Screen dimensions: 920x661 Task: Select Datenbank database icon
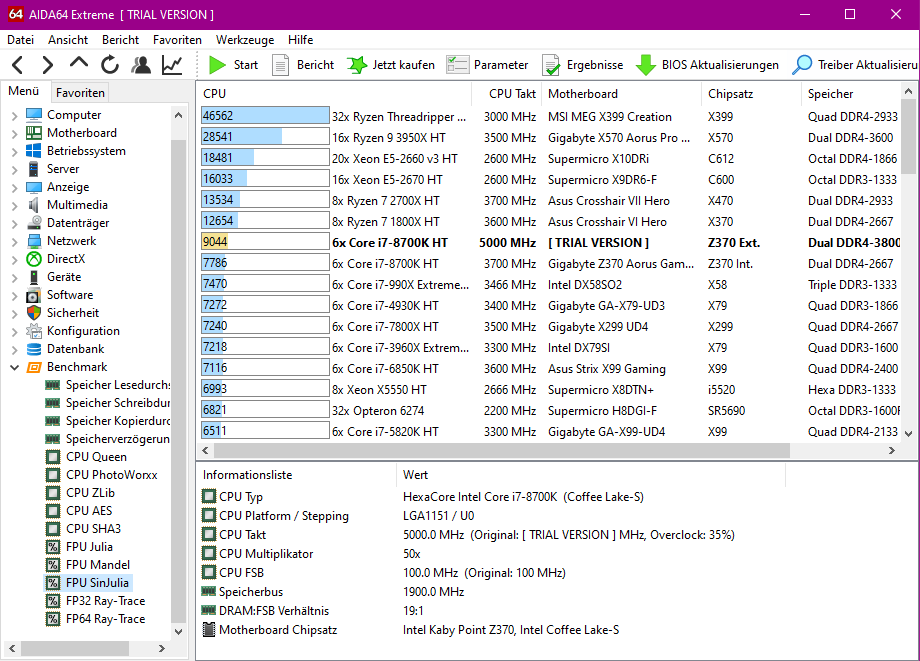click(34, 349)
